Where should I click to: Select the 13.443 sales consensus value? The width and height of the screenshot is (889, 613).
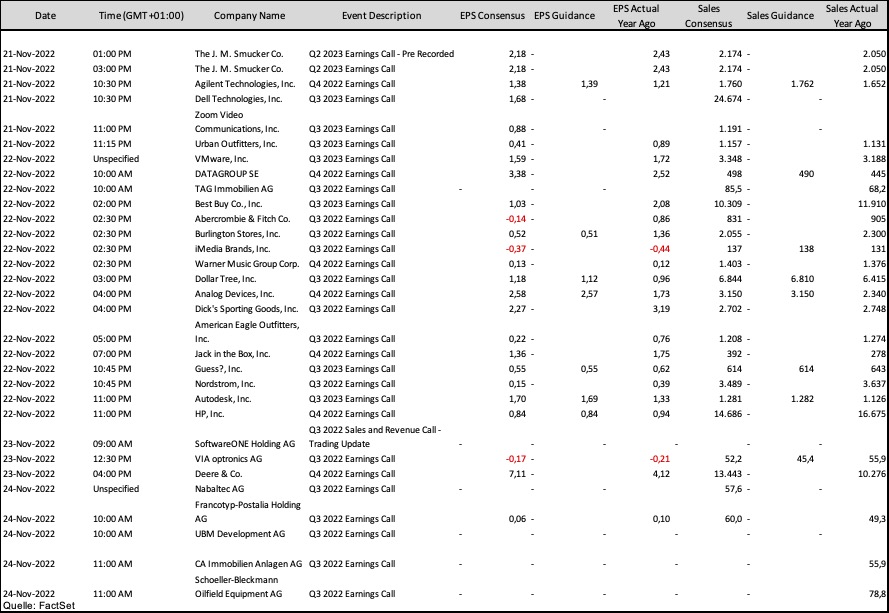pos(727,474)
